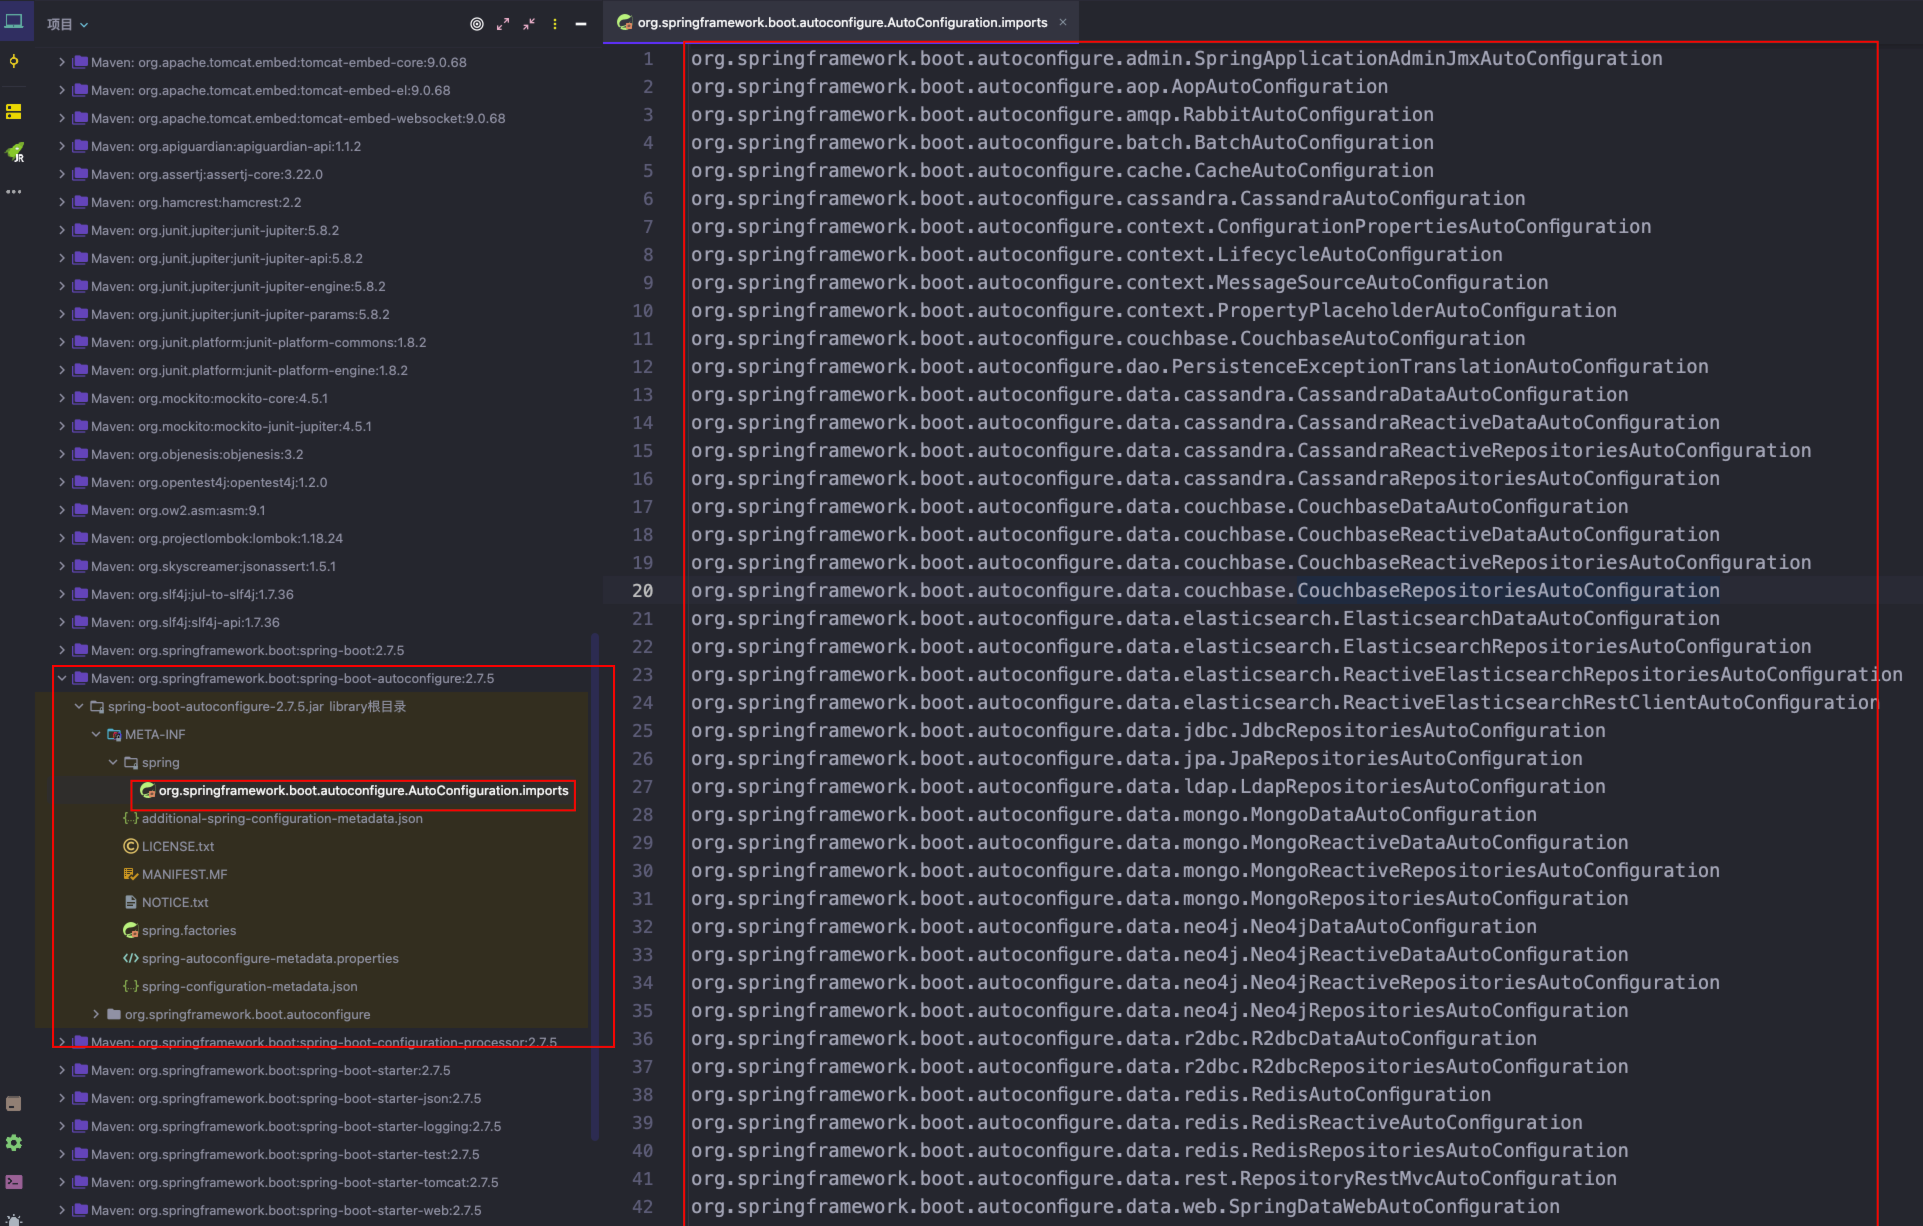
Task: Click the AopAutoConfiguration line in editor
Action: tap(1039, 87)
